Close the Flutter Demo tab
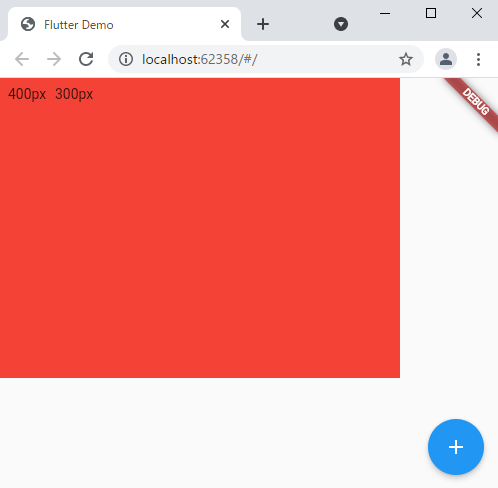This screenshot has height=488, width=498. (x=225, y=24)
